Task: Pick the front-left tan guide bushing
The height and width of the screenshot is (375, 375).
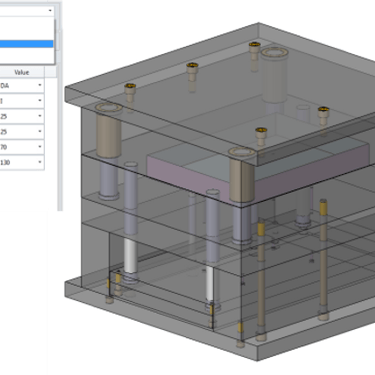Action: [x=108, y=131]
